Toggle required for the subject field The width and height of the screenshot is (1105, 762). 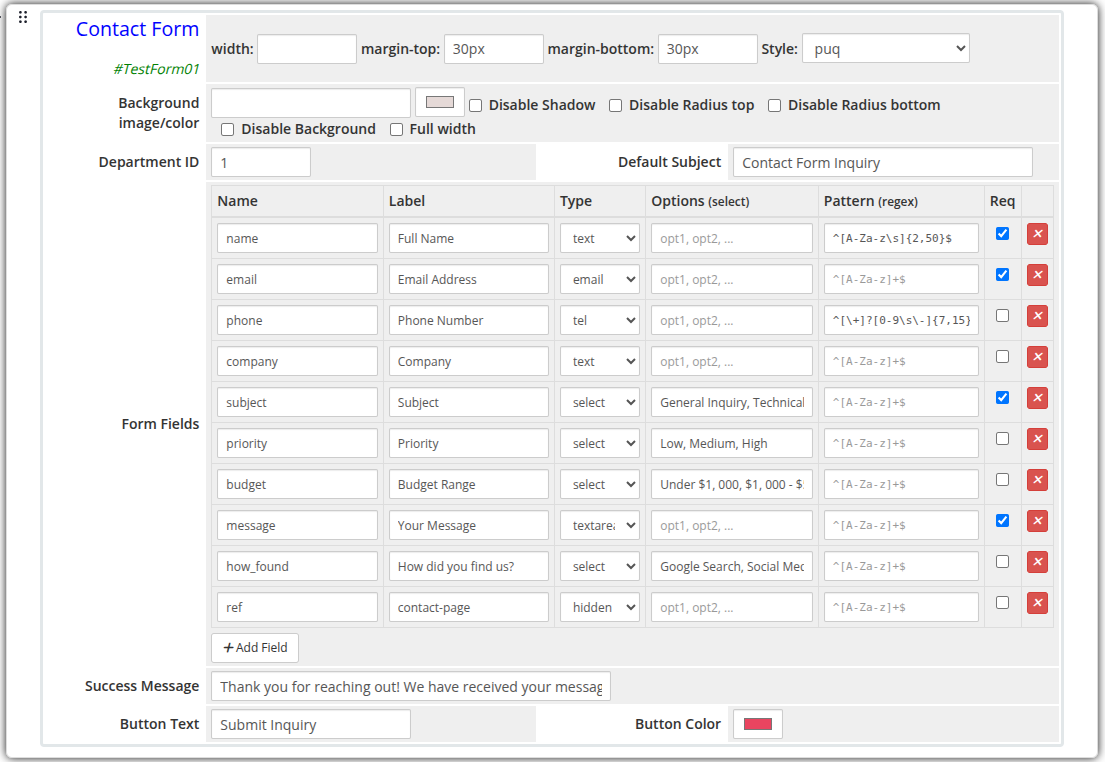[1002, 398]
